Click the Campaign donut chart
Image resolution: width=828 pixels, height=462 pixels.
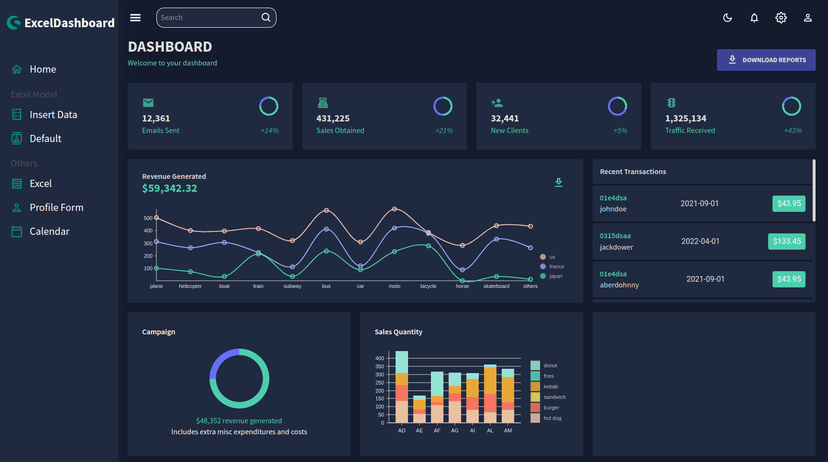239,378
